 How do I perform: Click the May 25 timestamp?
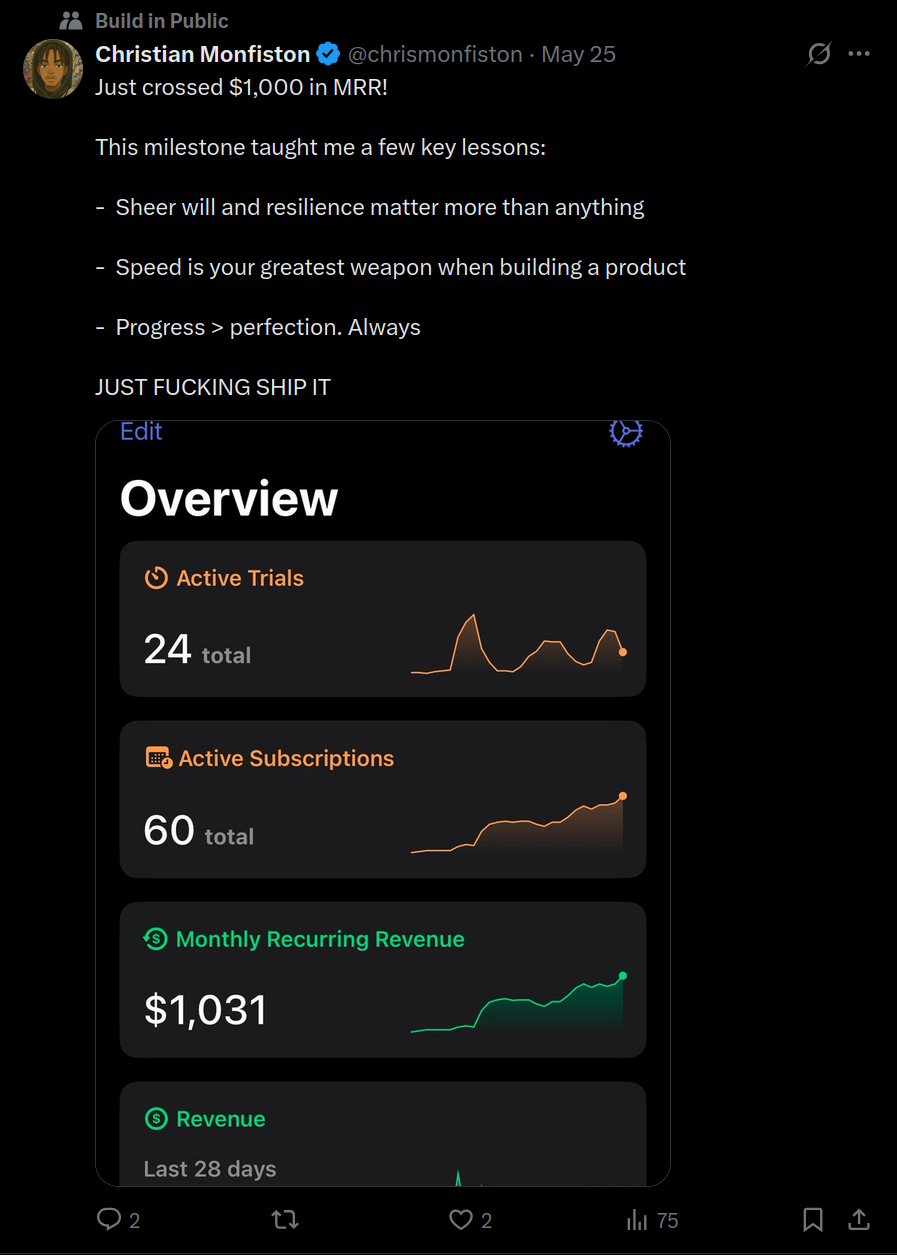point(578,54)
